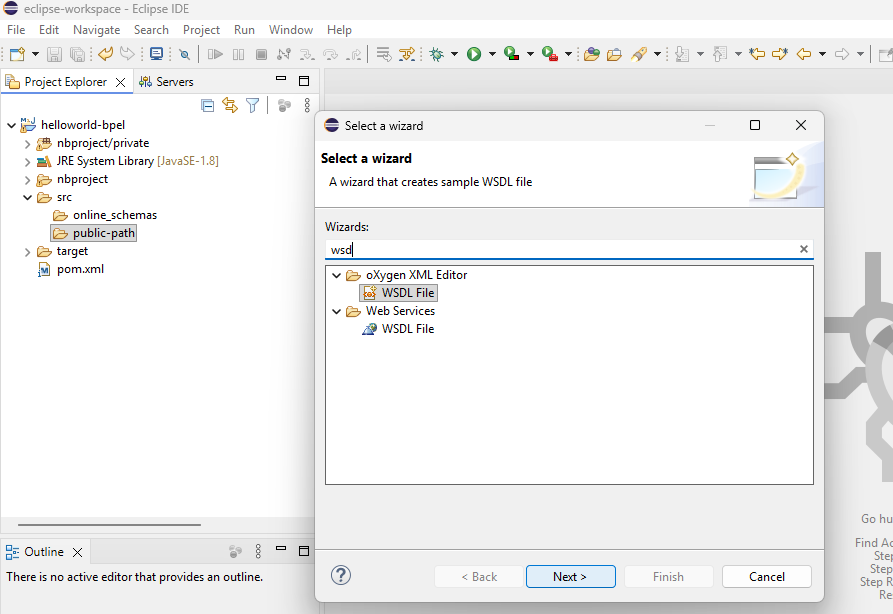Expand the nbproject/private folder
The height and width of the screenshot is (614, 893).
click(27, 144)
